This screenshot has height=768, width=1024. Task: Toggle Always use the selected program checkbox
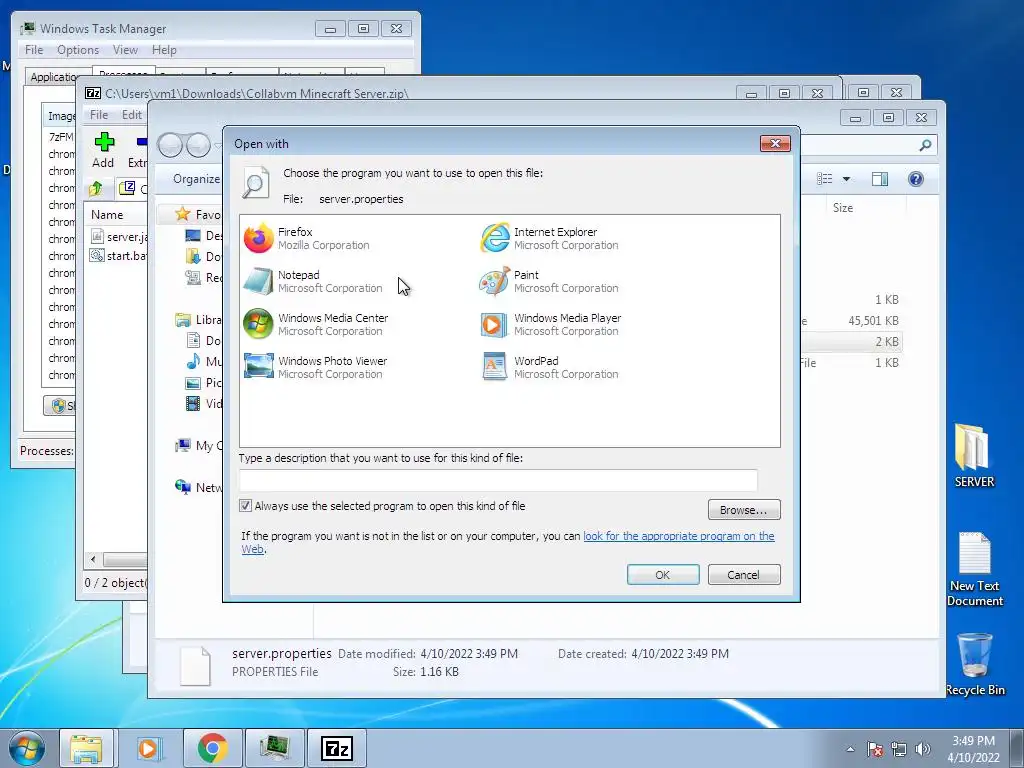(246, 505)
